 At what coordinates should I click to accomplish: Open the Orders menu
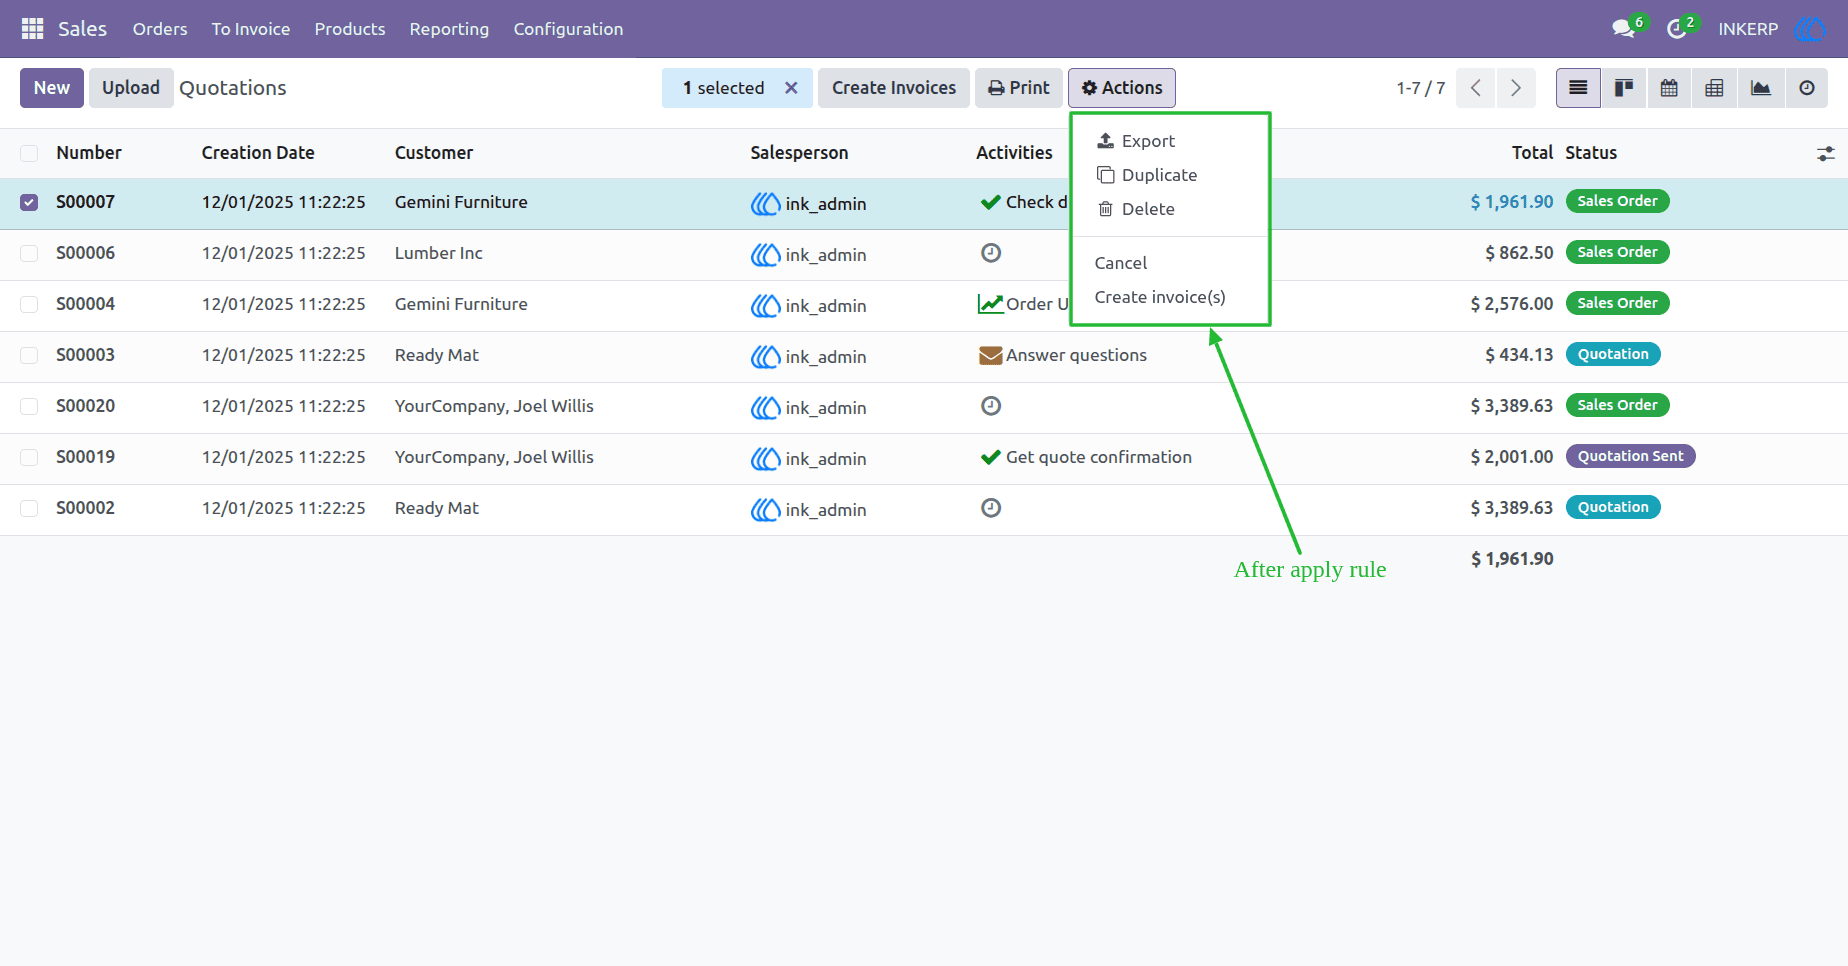160,29
